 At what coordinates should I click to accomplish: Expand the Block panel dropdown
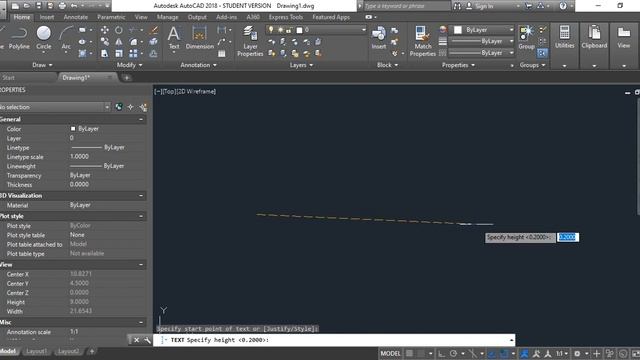pos(387,65)
